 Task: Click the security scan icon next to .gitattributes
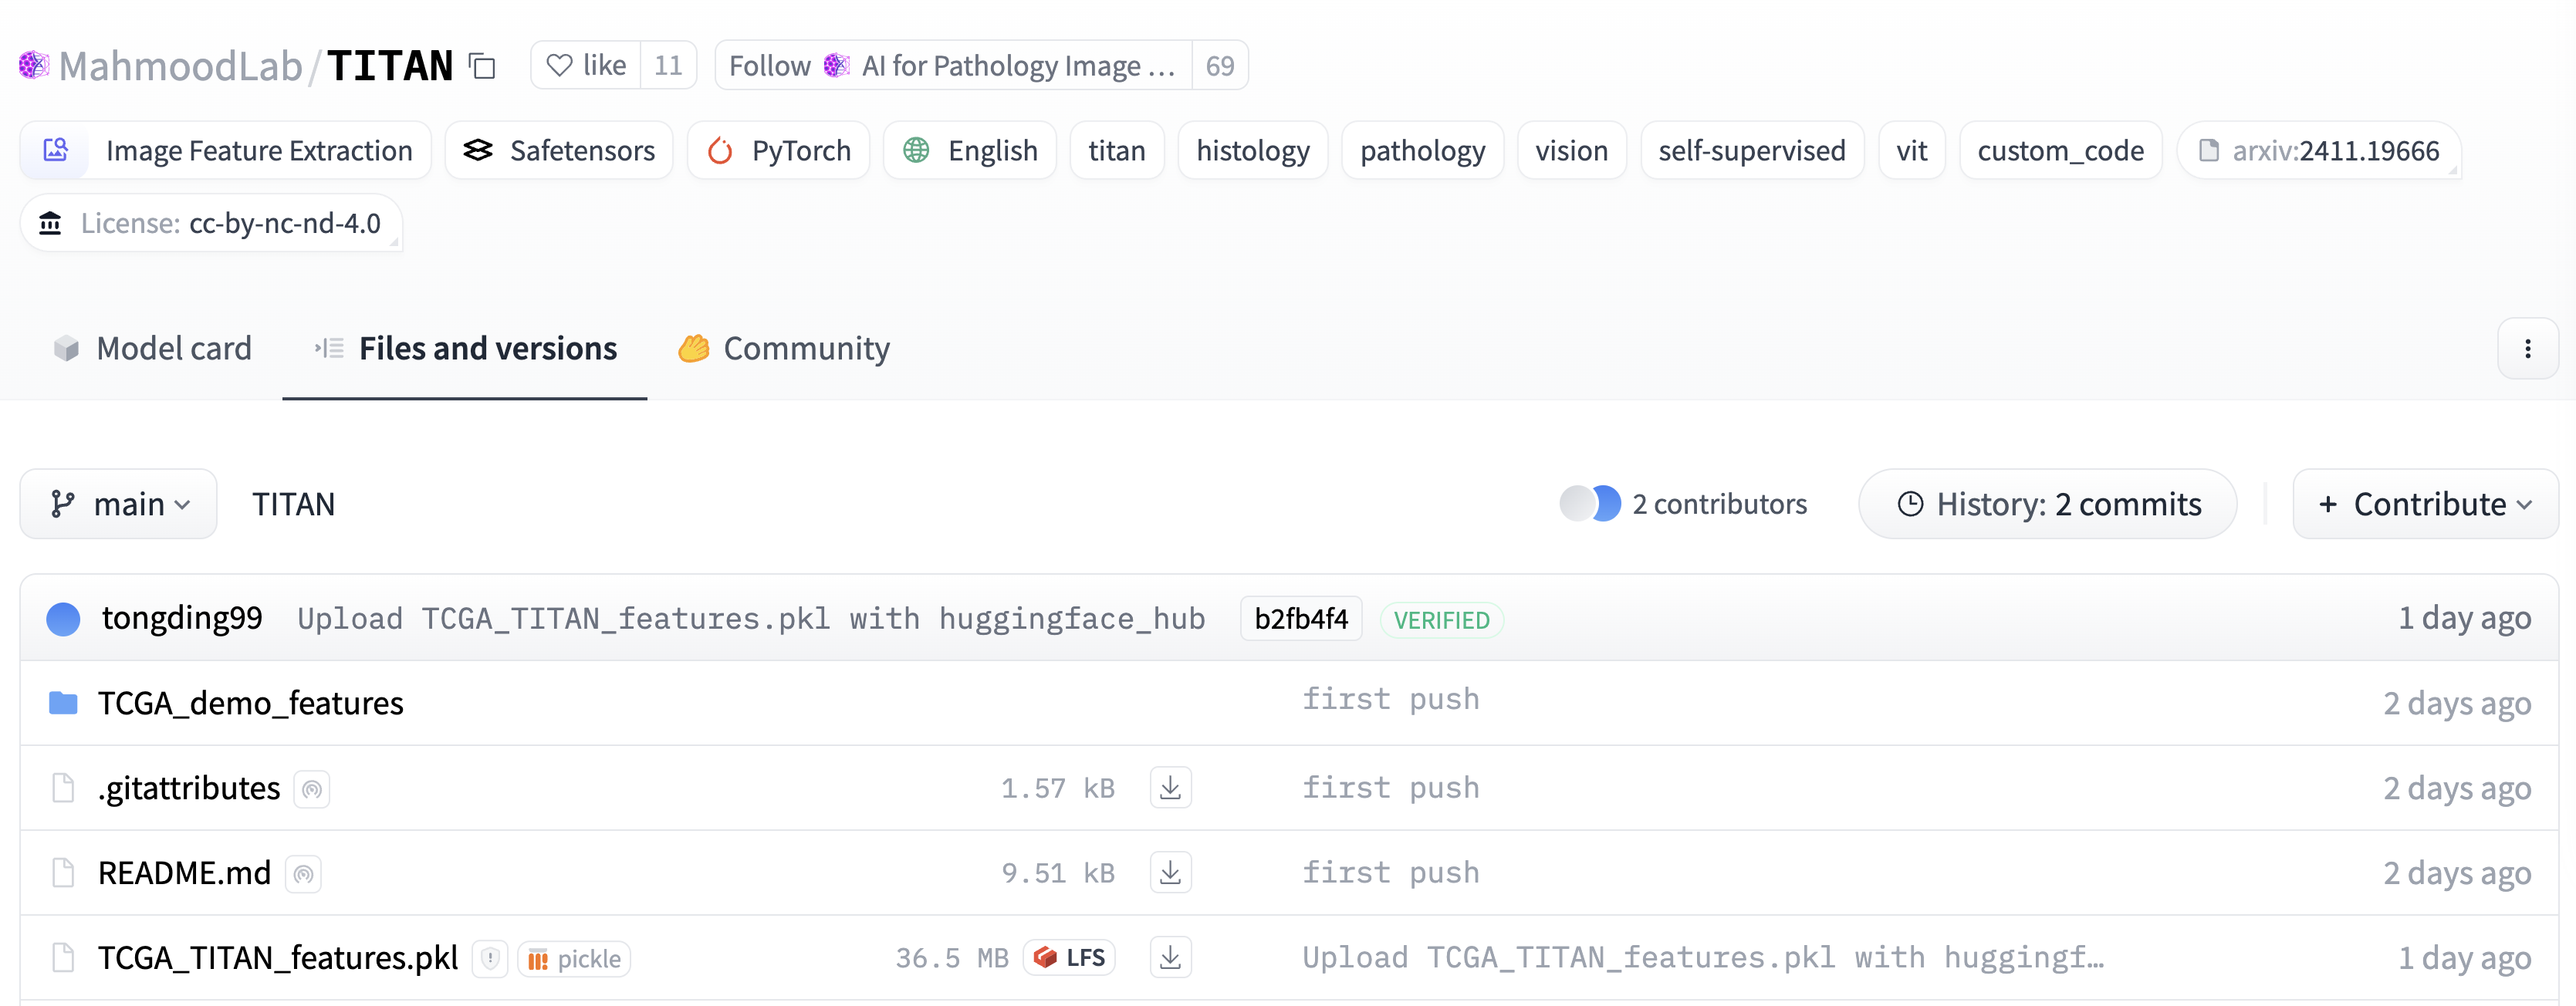tap(312, 790)
